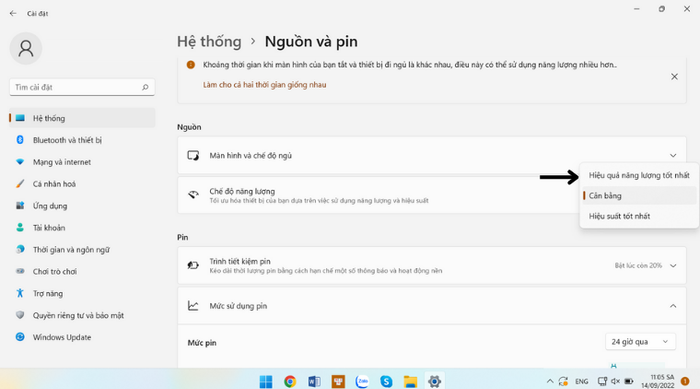Open File Explorer from the taskbar

coord(410,381)
